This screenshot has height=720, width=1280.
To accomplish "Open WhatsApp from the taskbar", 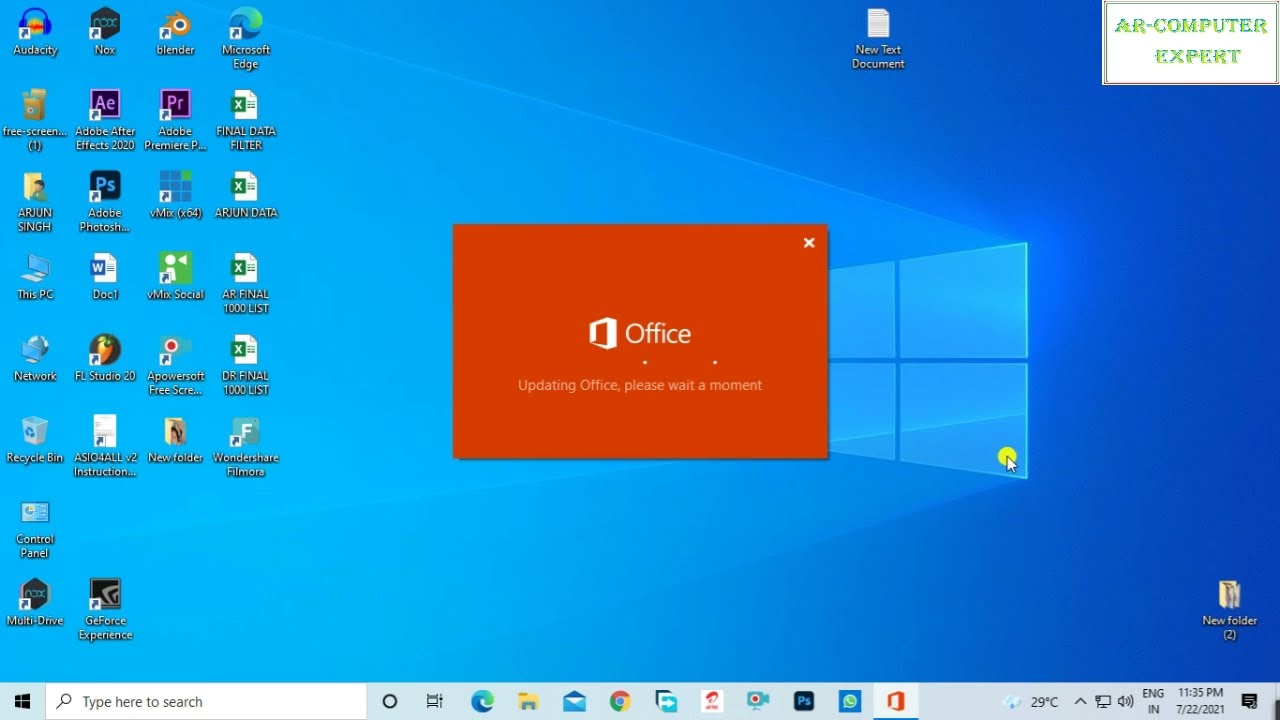I will tap(850, 701).
